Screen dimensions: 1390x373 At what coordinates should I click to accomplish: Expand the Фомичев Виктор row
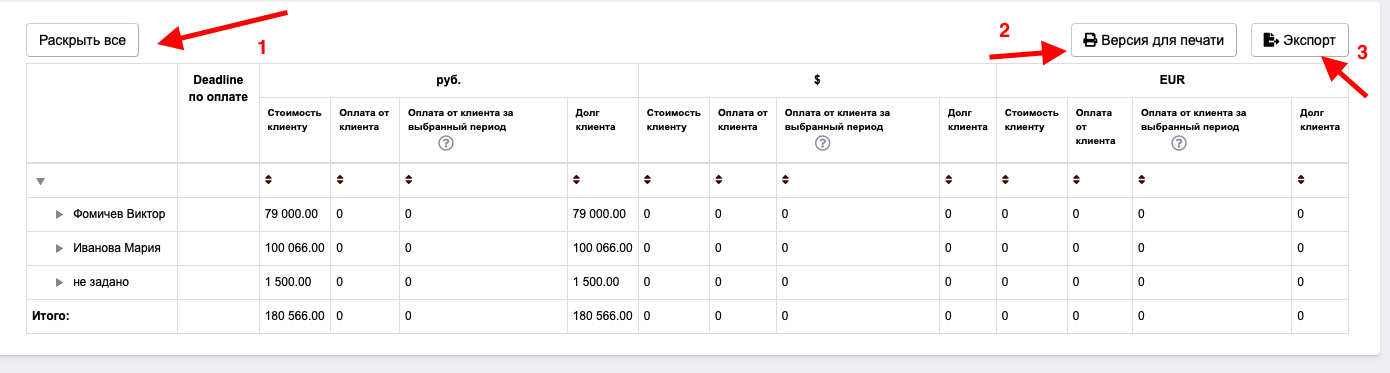[x=60, y=214]
